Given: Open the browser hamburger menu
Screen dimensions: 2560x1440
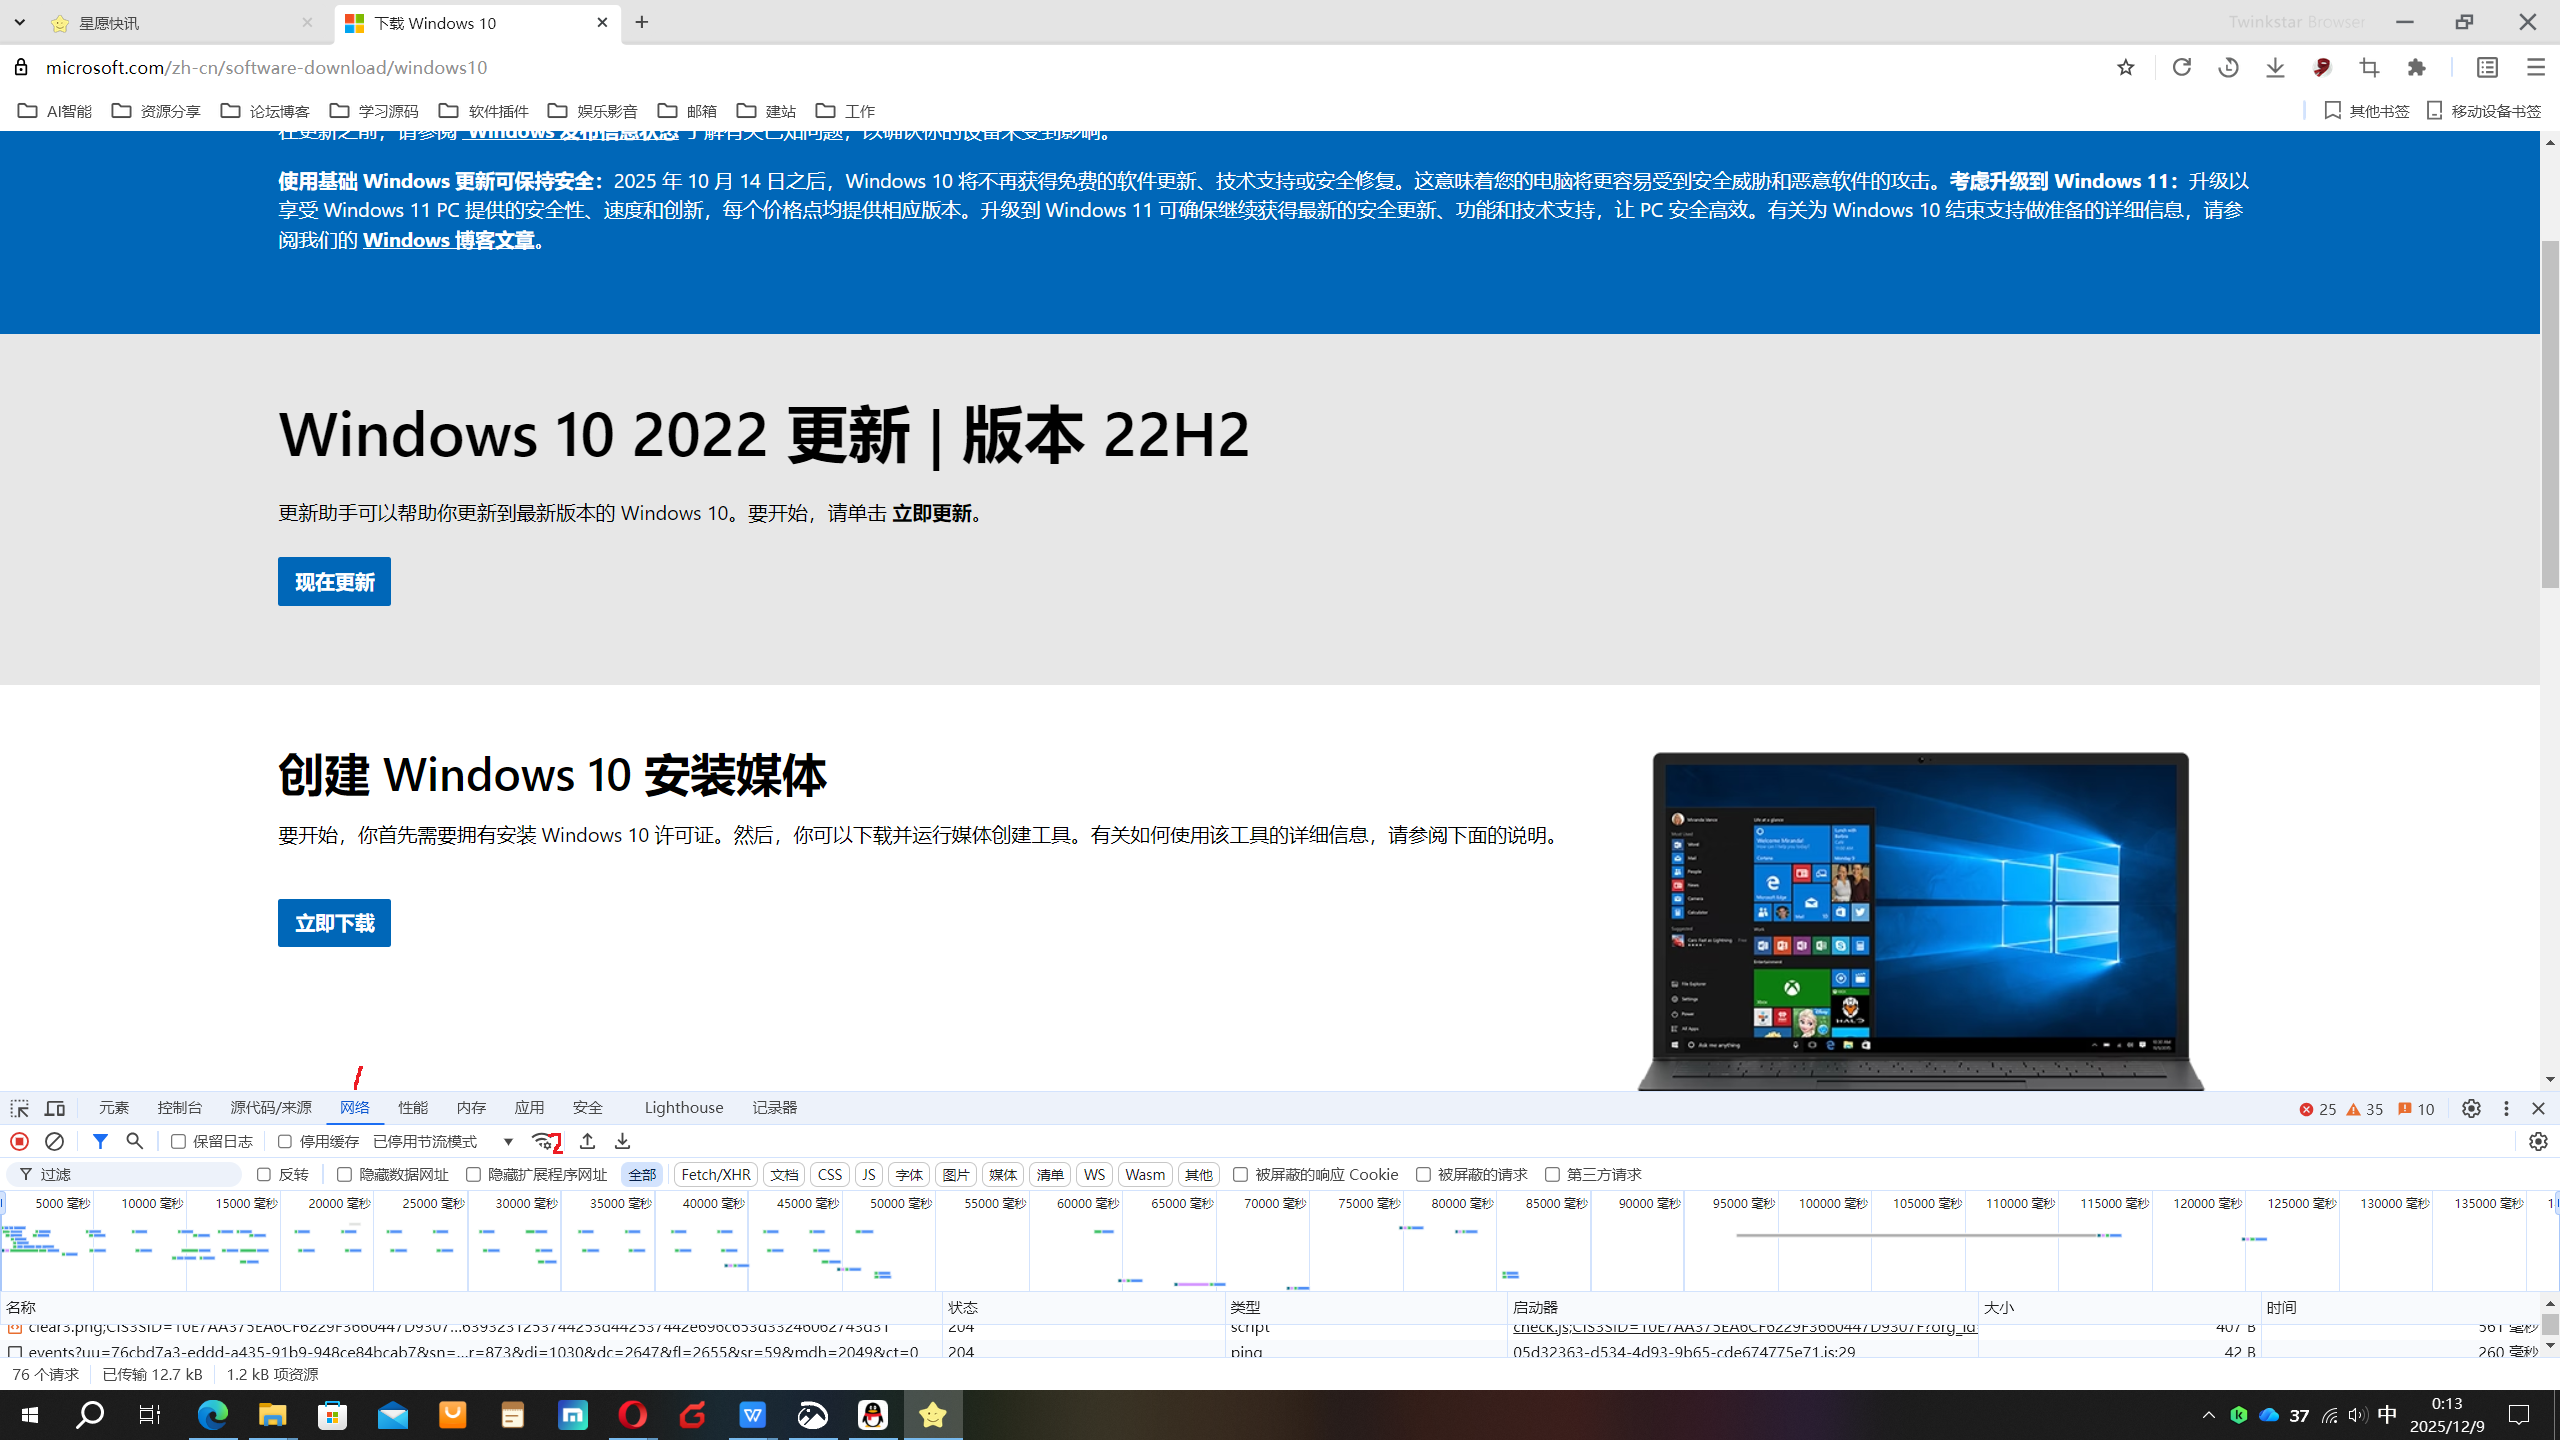Looking at the screenshot, I should coord(2535,67).
